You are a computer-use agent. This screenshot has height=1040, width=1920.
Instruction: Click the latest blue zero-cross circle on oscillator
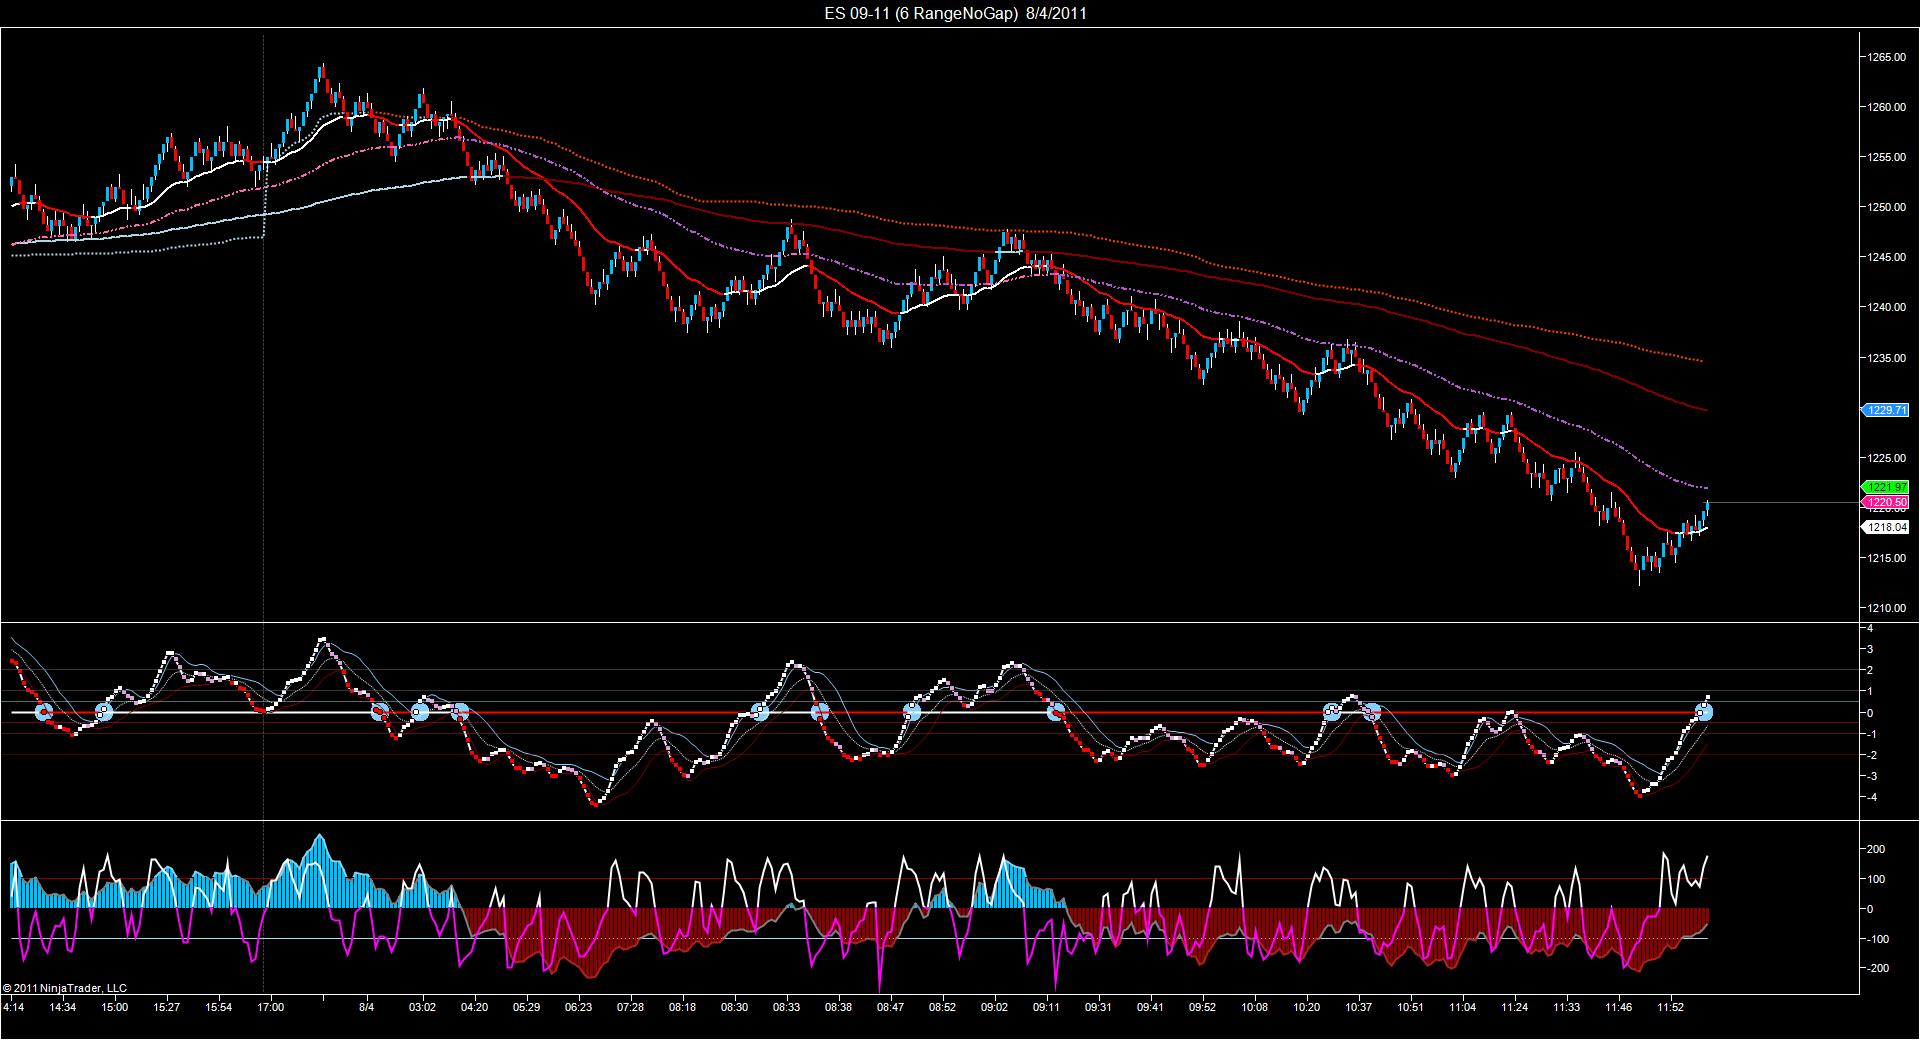click(x=1704, y=712)
